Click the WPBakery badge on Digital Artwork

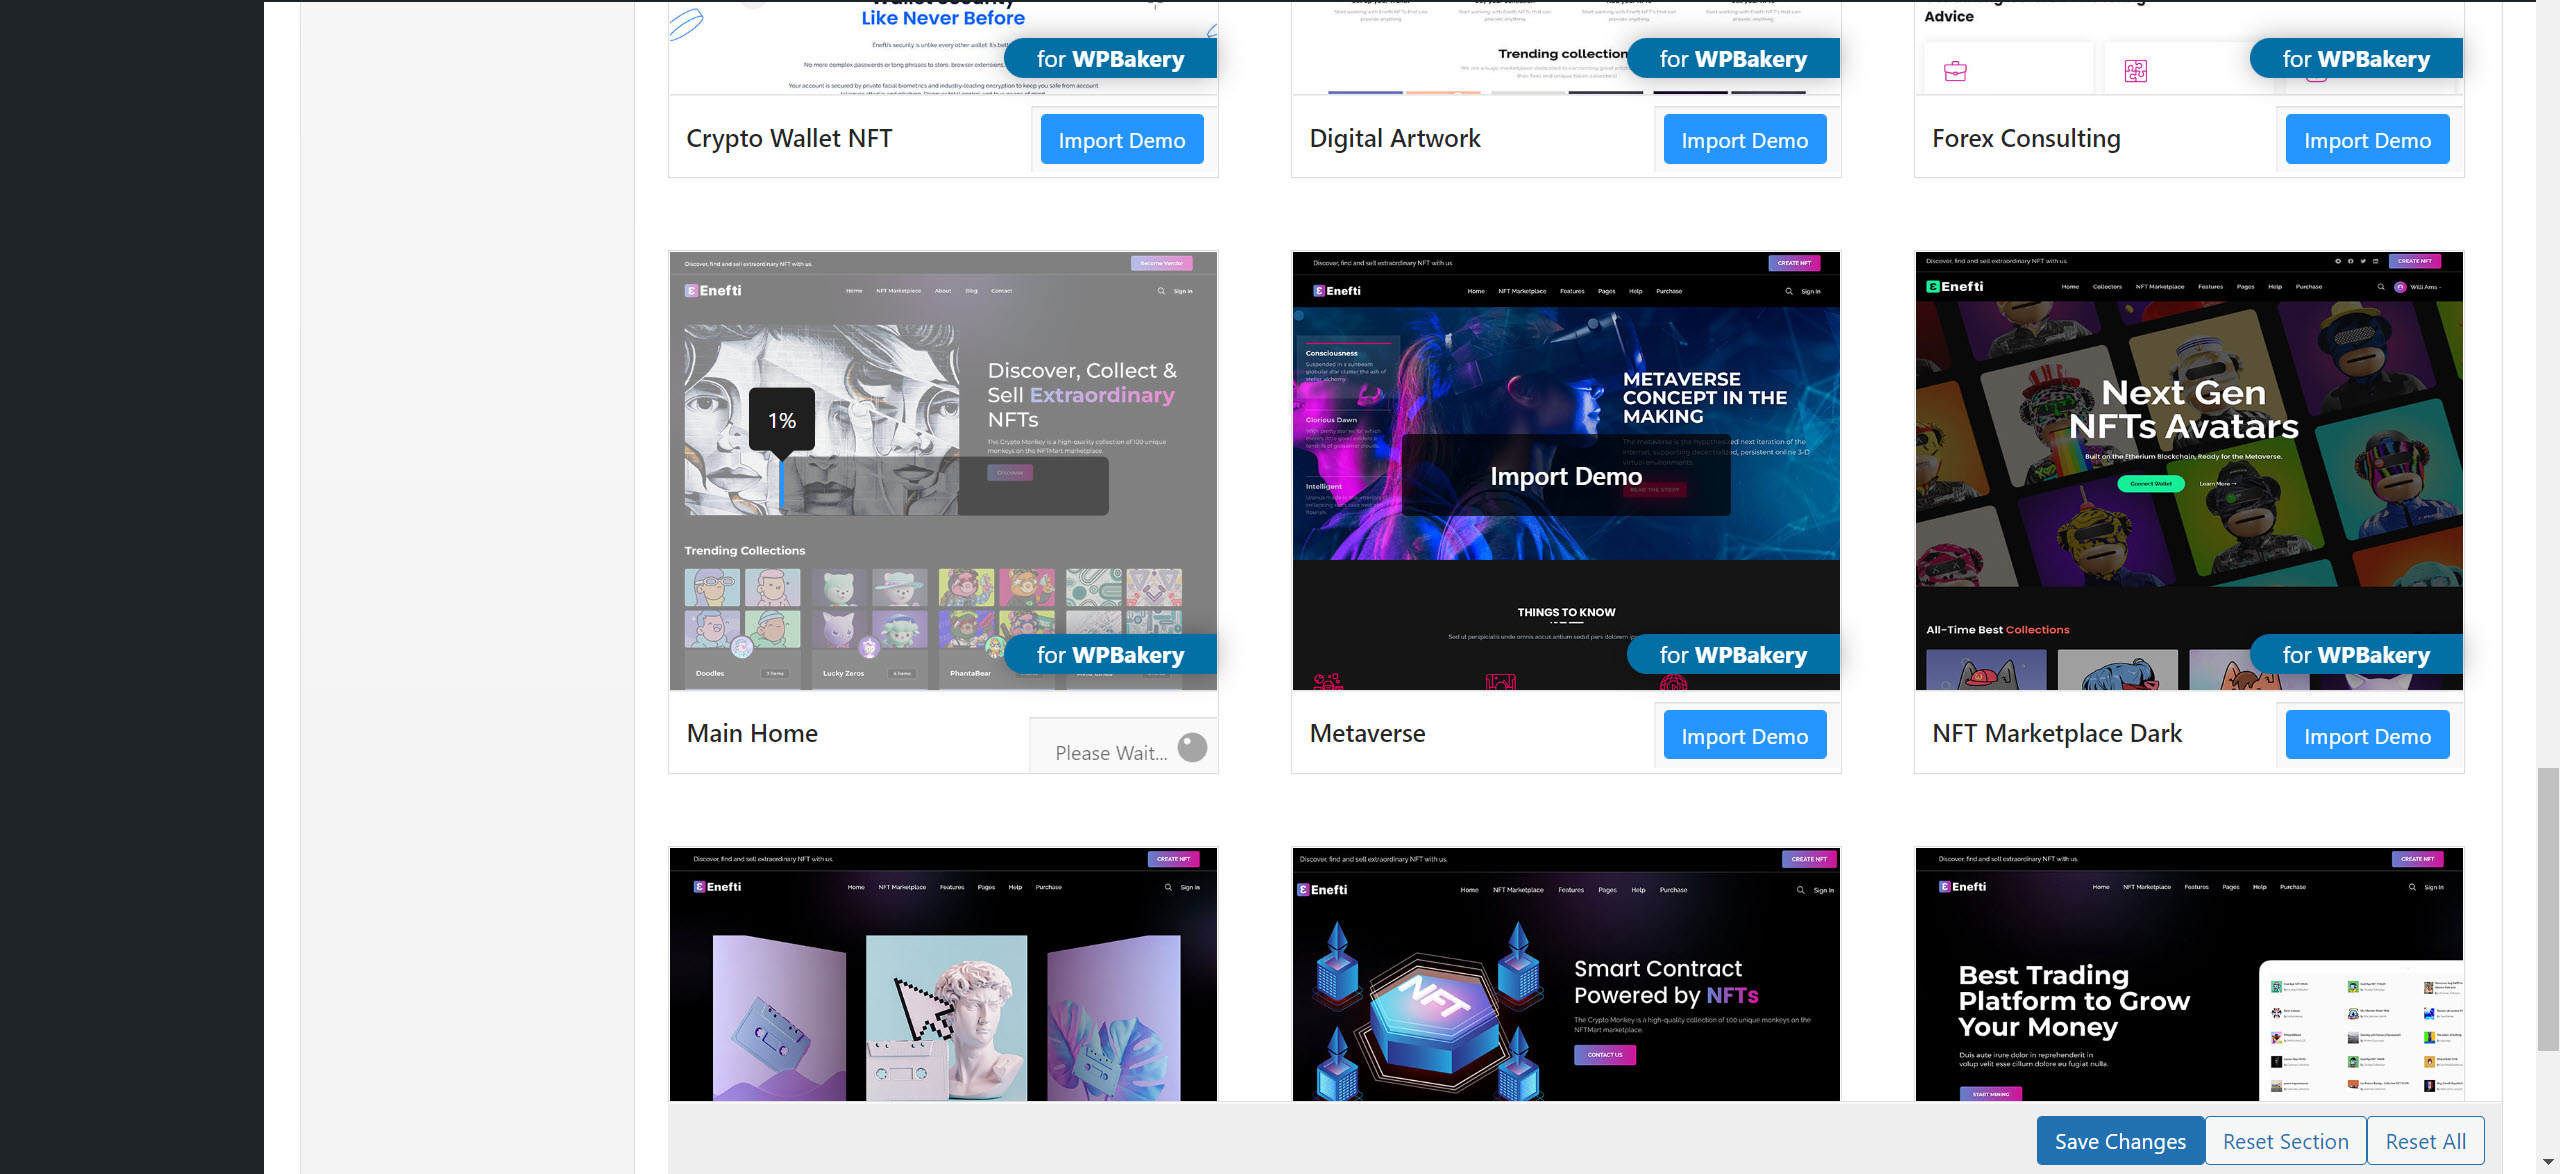pos(1733,59)
